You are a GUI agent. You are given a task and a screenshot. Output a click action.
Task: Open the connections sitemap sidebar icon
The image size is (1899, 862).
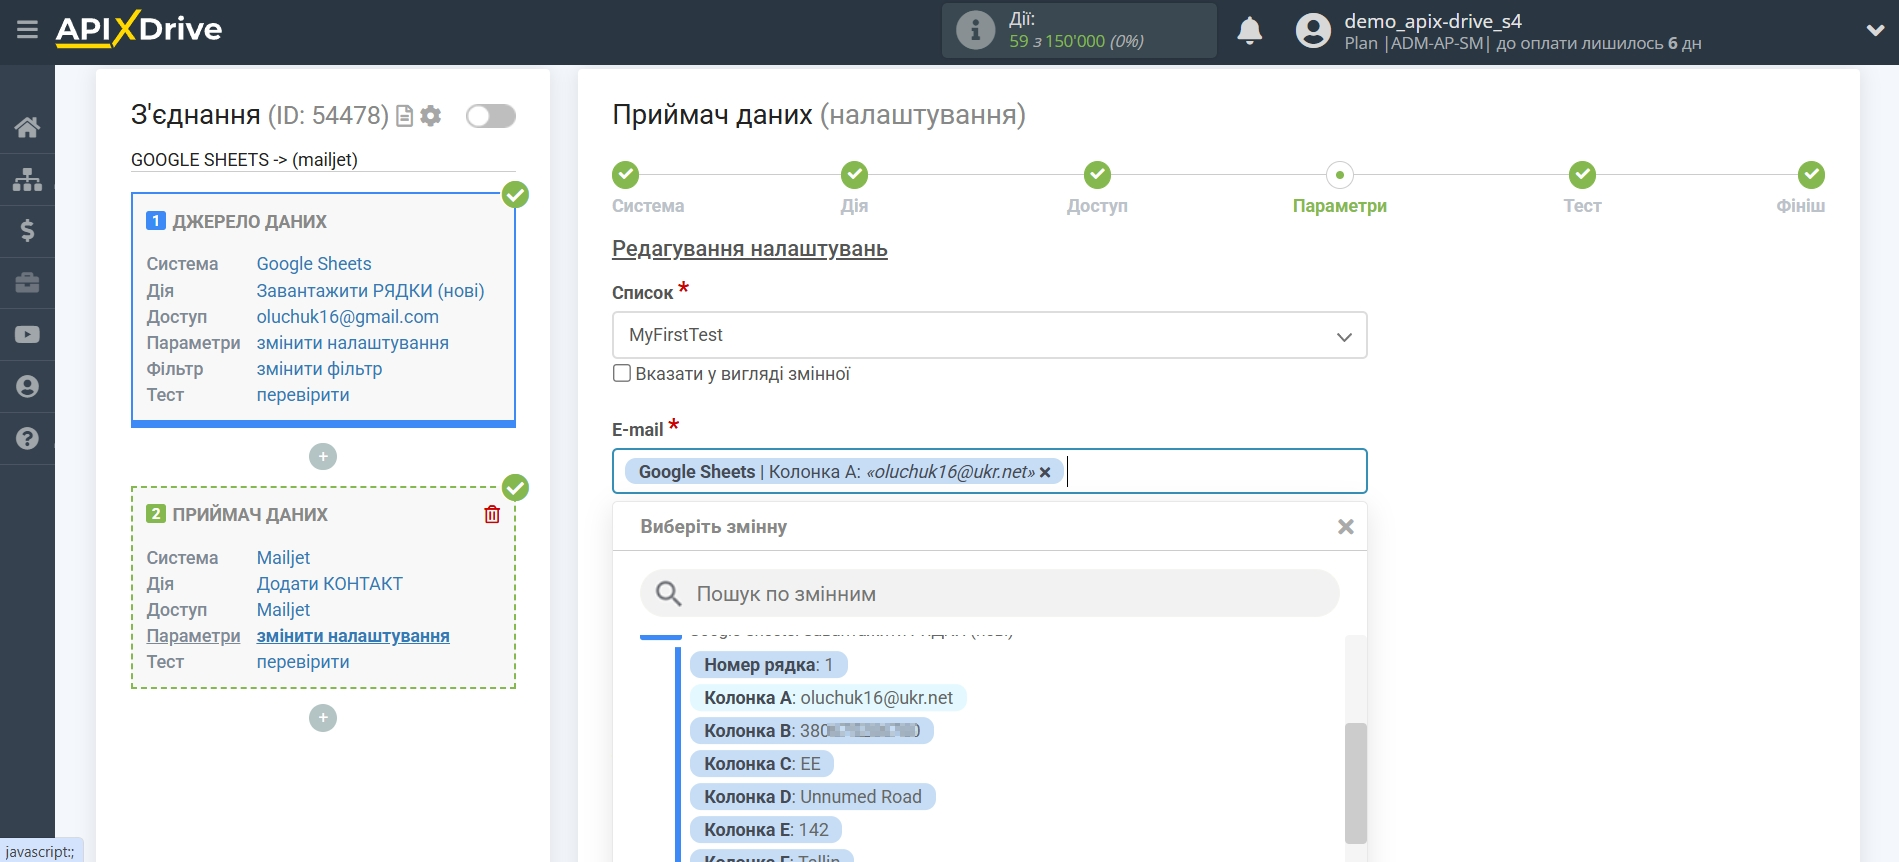27,179
